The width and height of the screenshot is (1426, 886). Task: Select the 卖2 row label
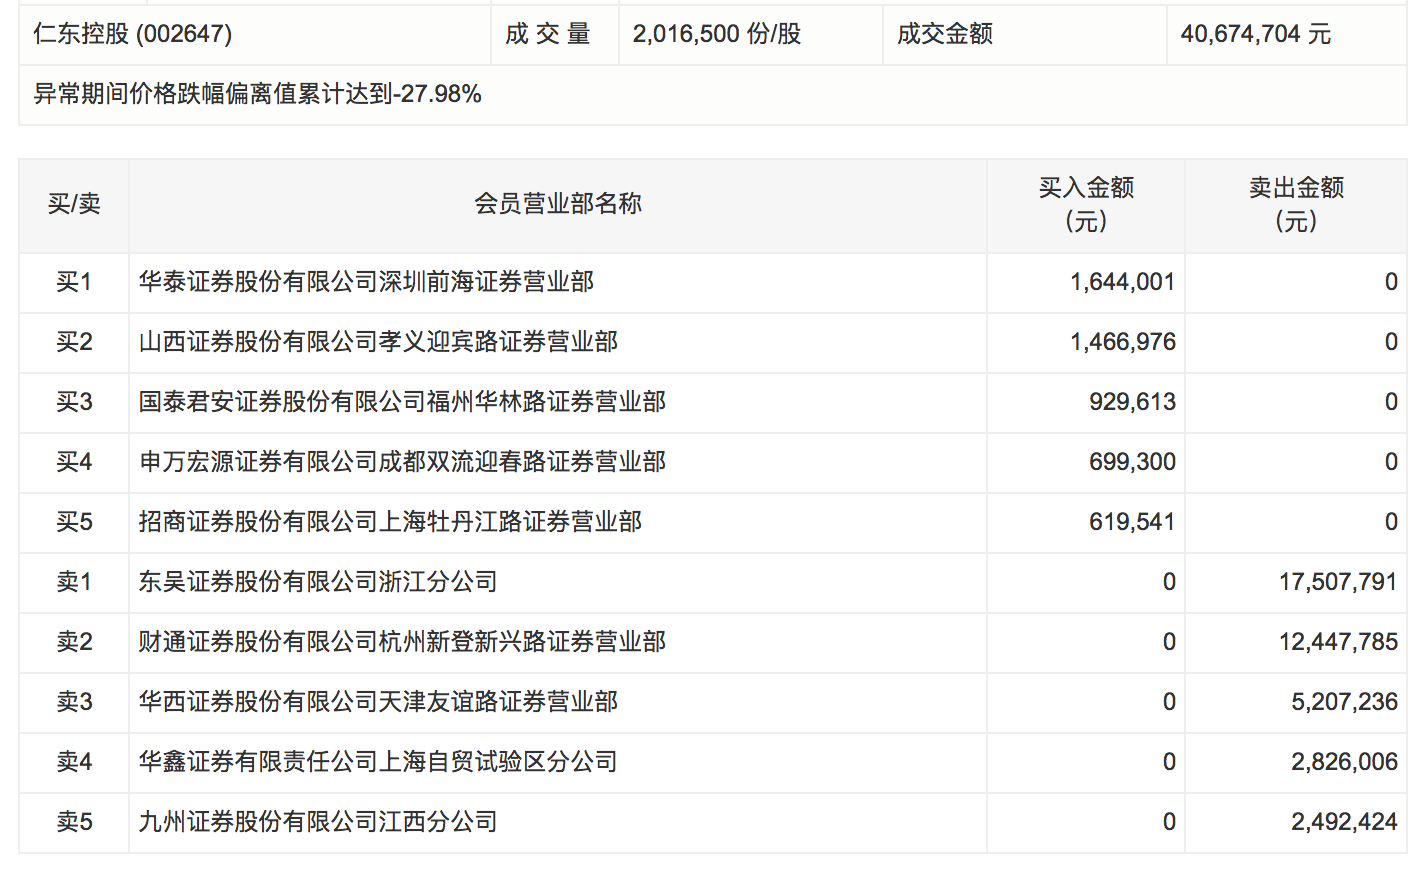(74, 642)
